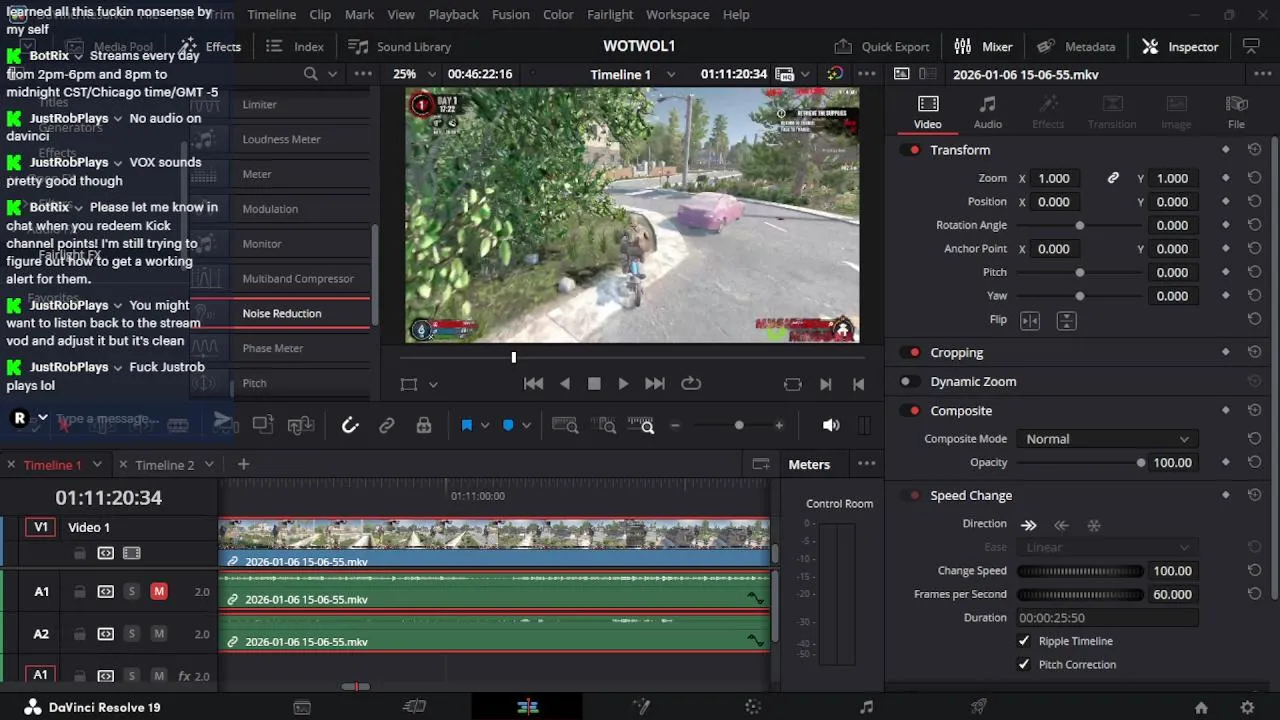Unmute audio track A1 with the red M
Image resolution: width=1280 pixels, height=720 pixels.
click(159, 592)
